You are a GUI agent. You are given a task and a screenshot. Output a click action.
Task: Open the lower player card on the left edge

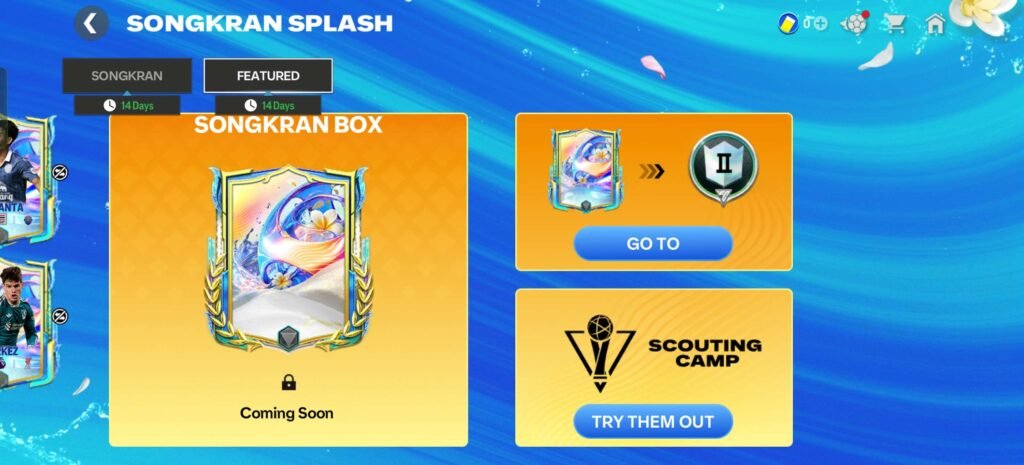tap(25, 323)
